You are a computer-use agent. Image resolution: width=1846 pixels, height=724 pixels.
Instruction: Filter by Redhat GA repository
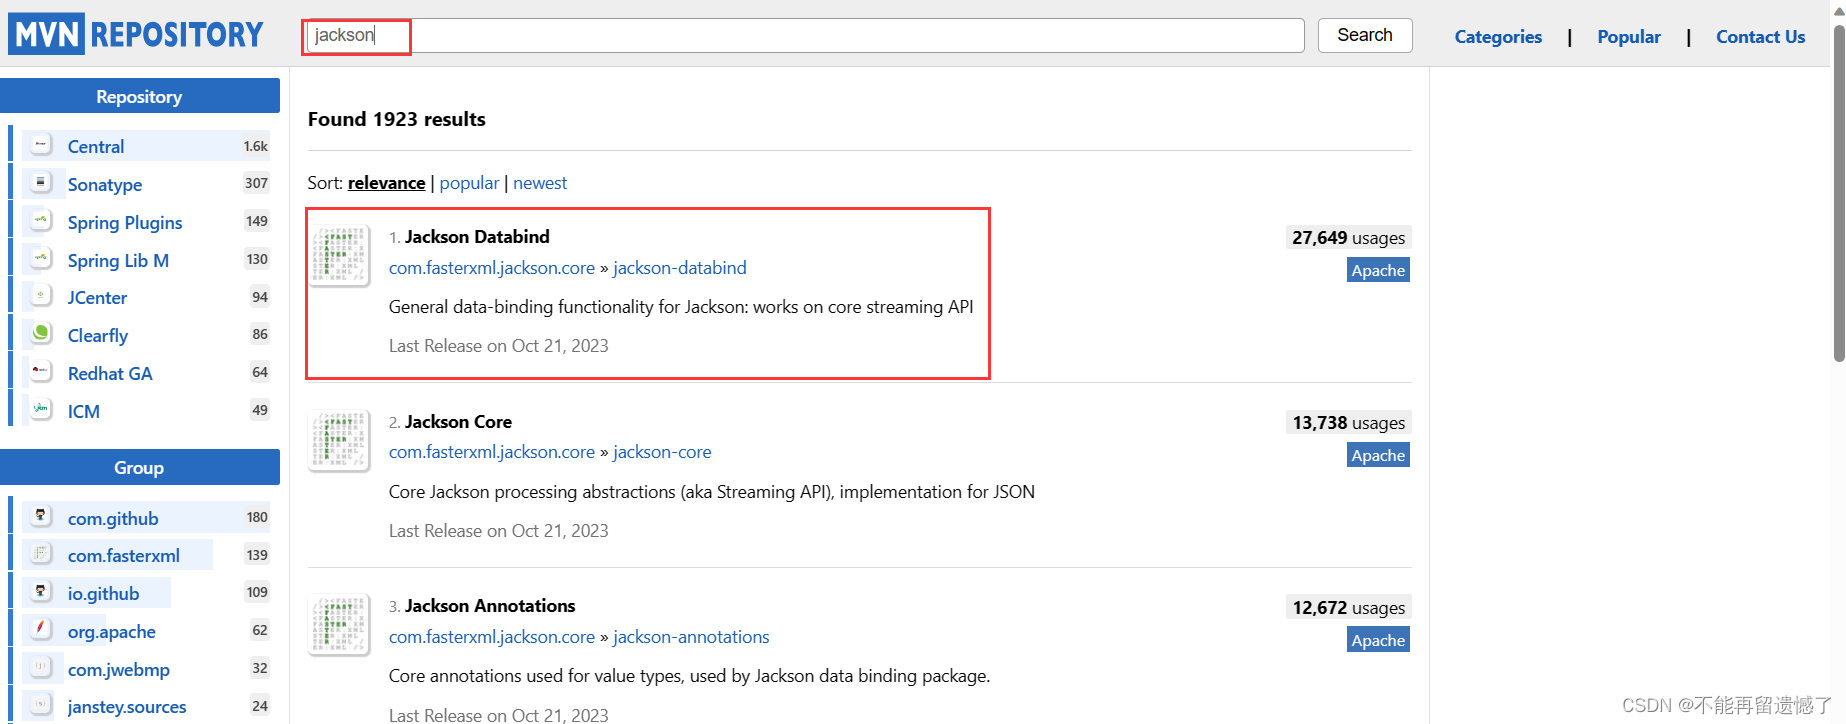(x=110, y=374)
